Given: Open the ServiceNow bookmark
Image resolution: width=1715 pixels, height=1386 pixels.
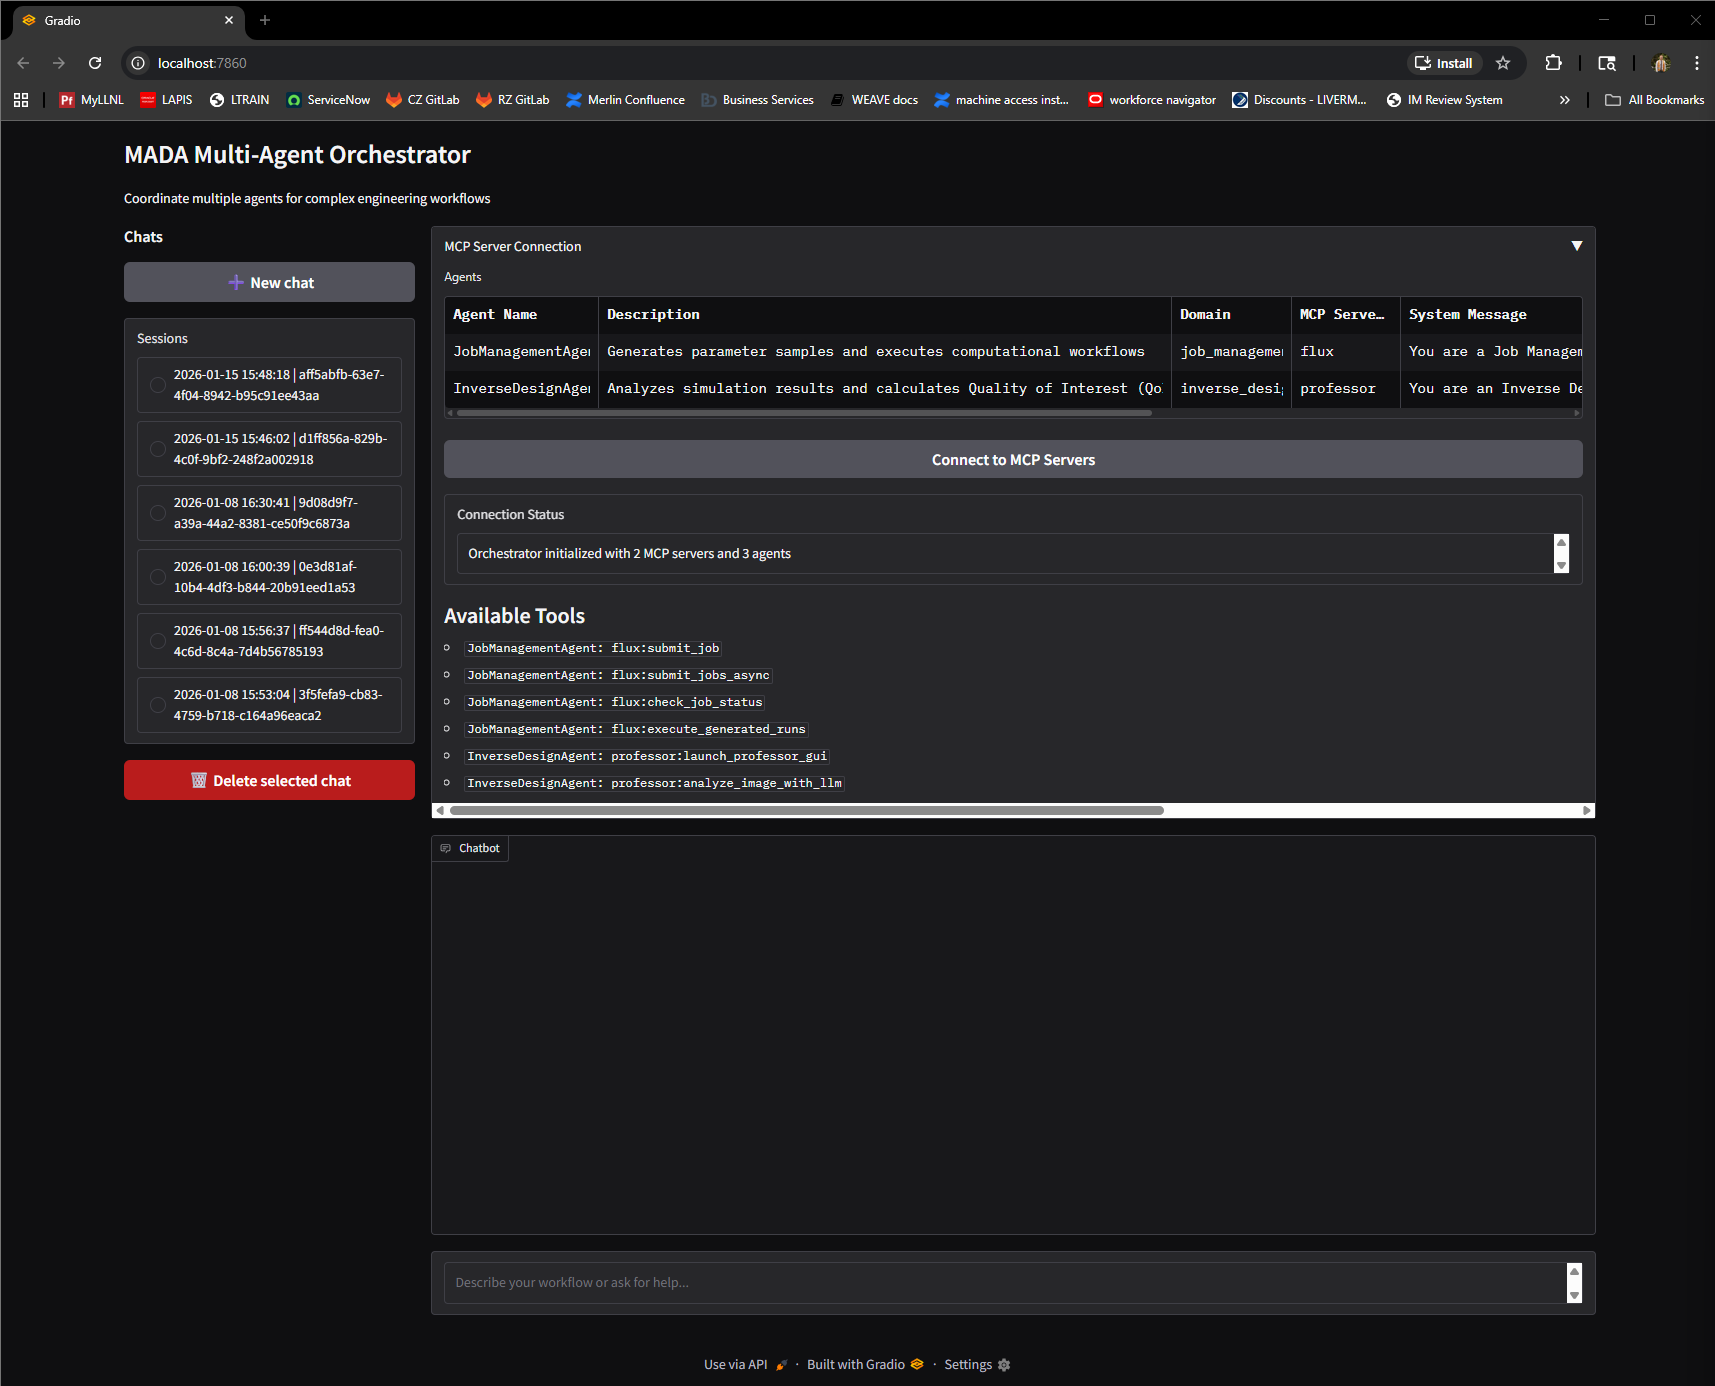Looking at the screenshot, I should tap(328, 100).
